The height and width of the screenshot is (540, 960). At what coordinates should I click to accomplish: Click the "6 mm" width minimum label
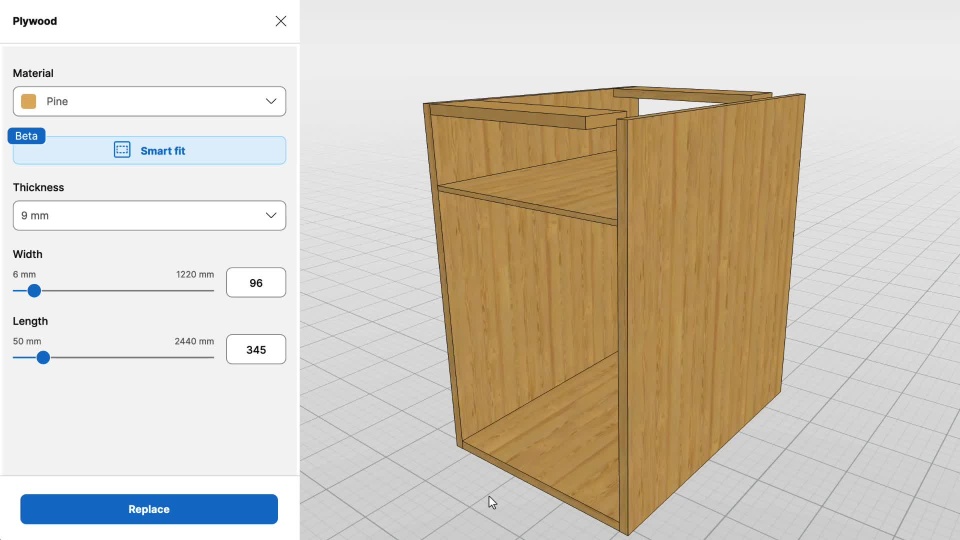24,274
